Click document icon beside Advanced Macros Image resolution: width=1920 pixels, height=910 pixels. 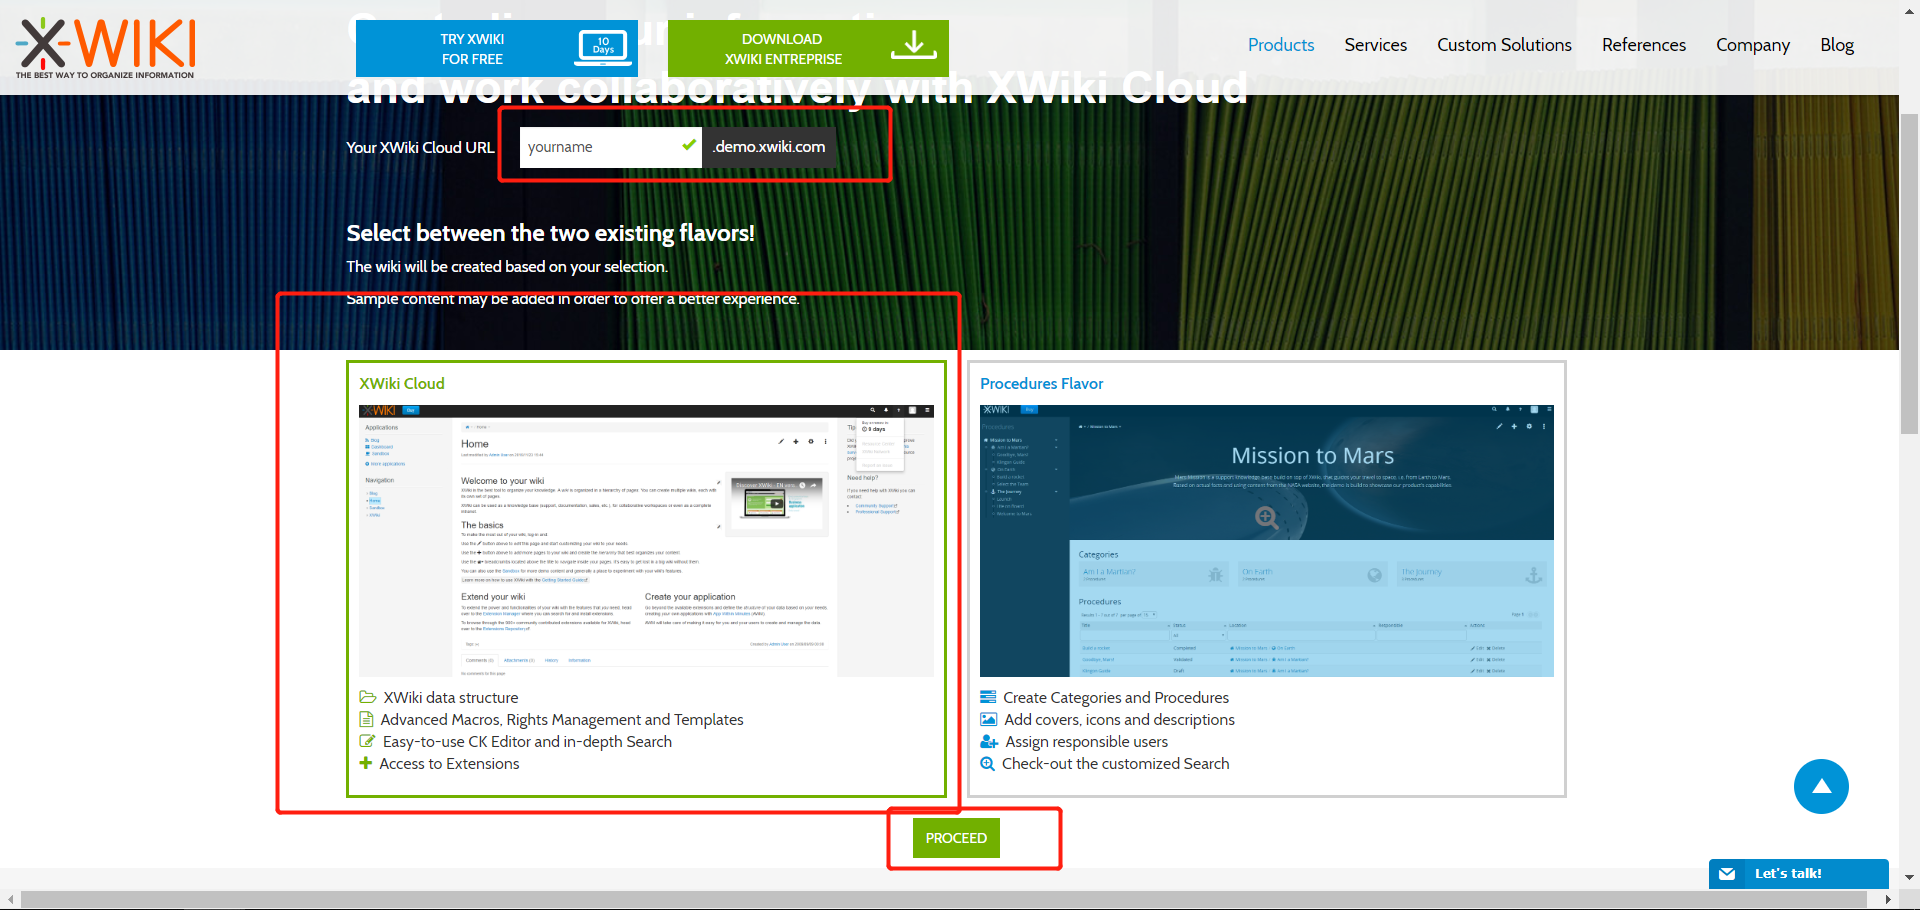point(366,719)
